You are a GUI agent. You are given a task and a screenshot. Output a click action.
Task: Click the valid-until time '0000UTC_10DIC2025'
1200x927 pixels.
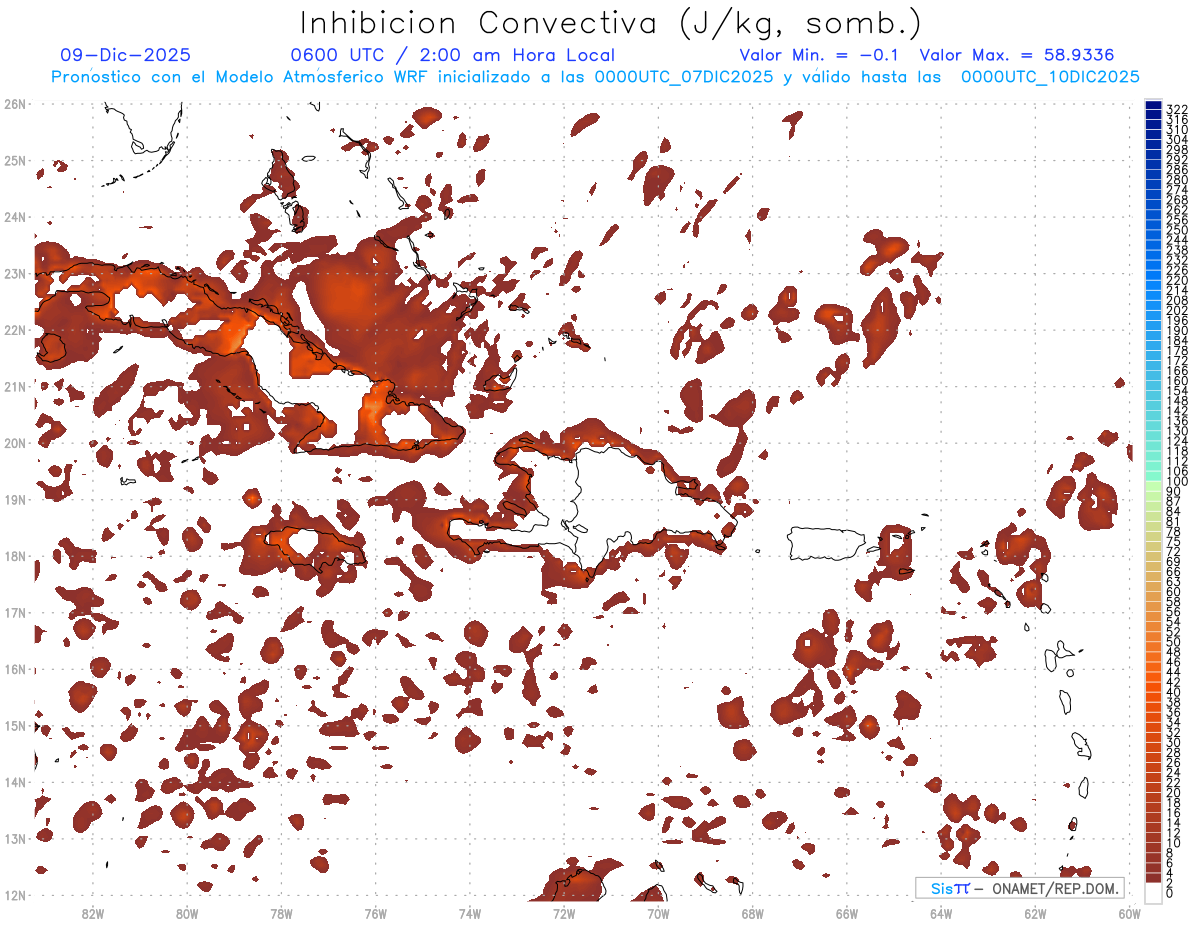[1050, 77]
